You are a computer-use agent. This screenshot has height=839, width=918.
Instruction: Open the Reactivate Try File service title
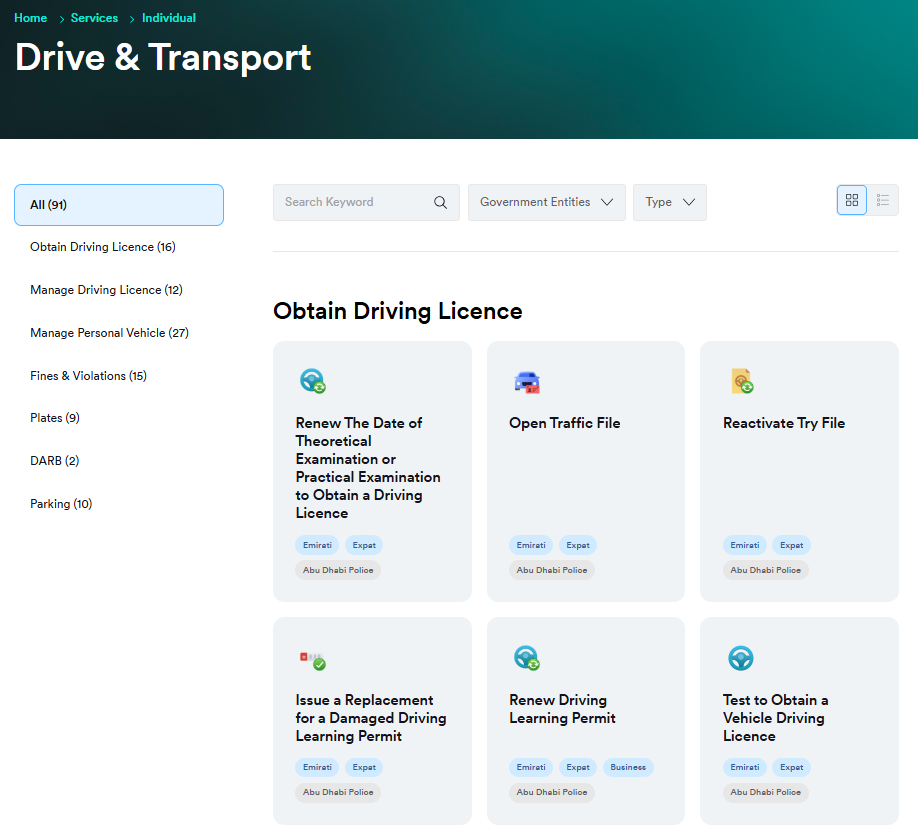coord(783,423)
